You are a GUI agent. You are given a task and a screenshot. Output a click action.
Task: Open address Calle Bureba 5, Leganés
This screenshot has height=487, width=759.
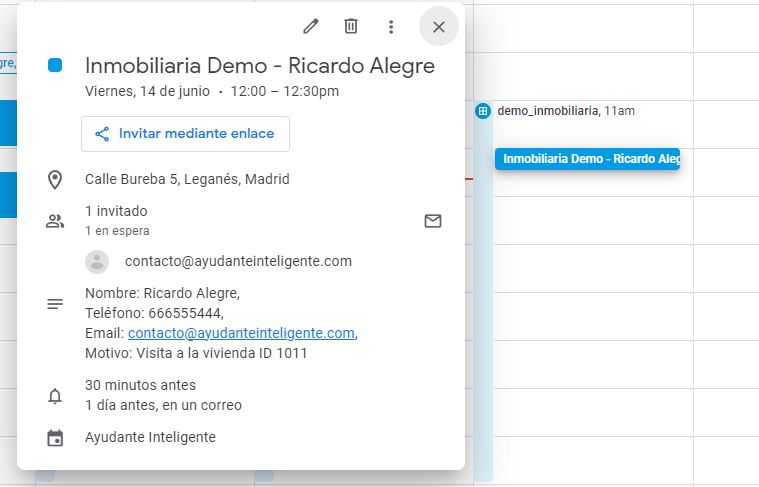(x=187, y=180)
